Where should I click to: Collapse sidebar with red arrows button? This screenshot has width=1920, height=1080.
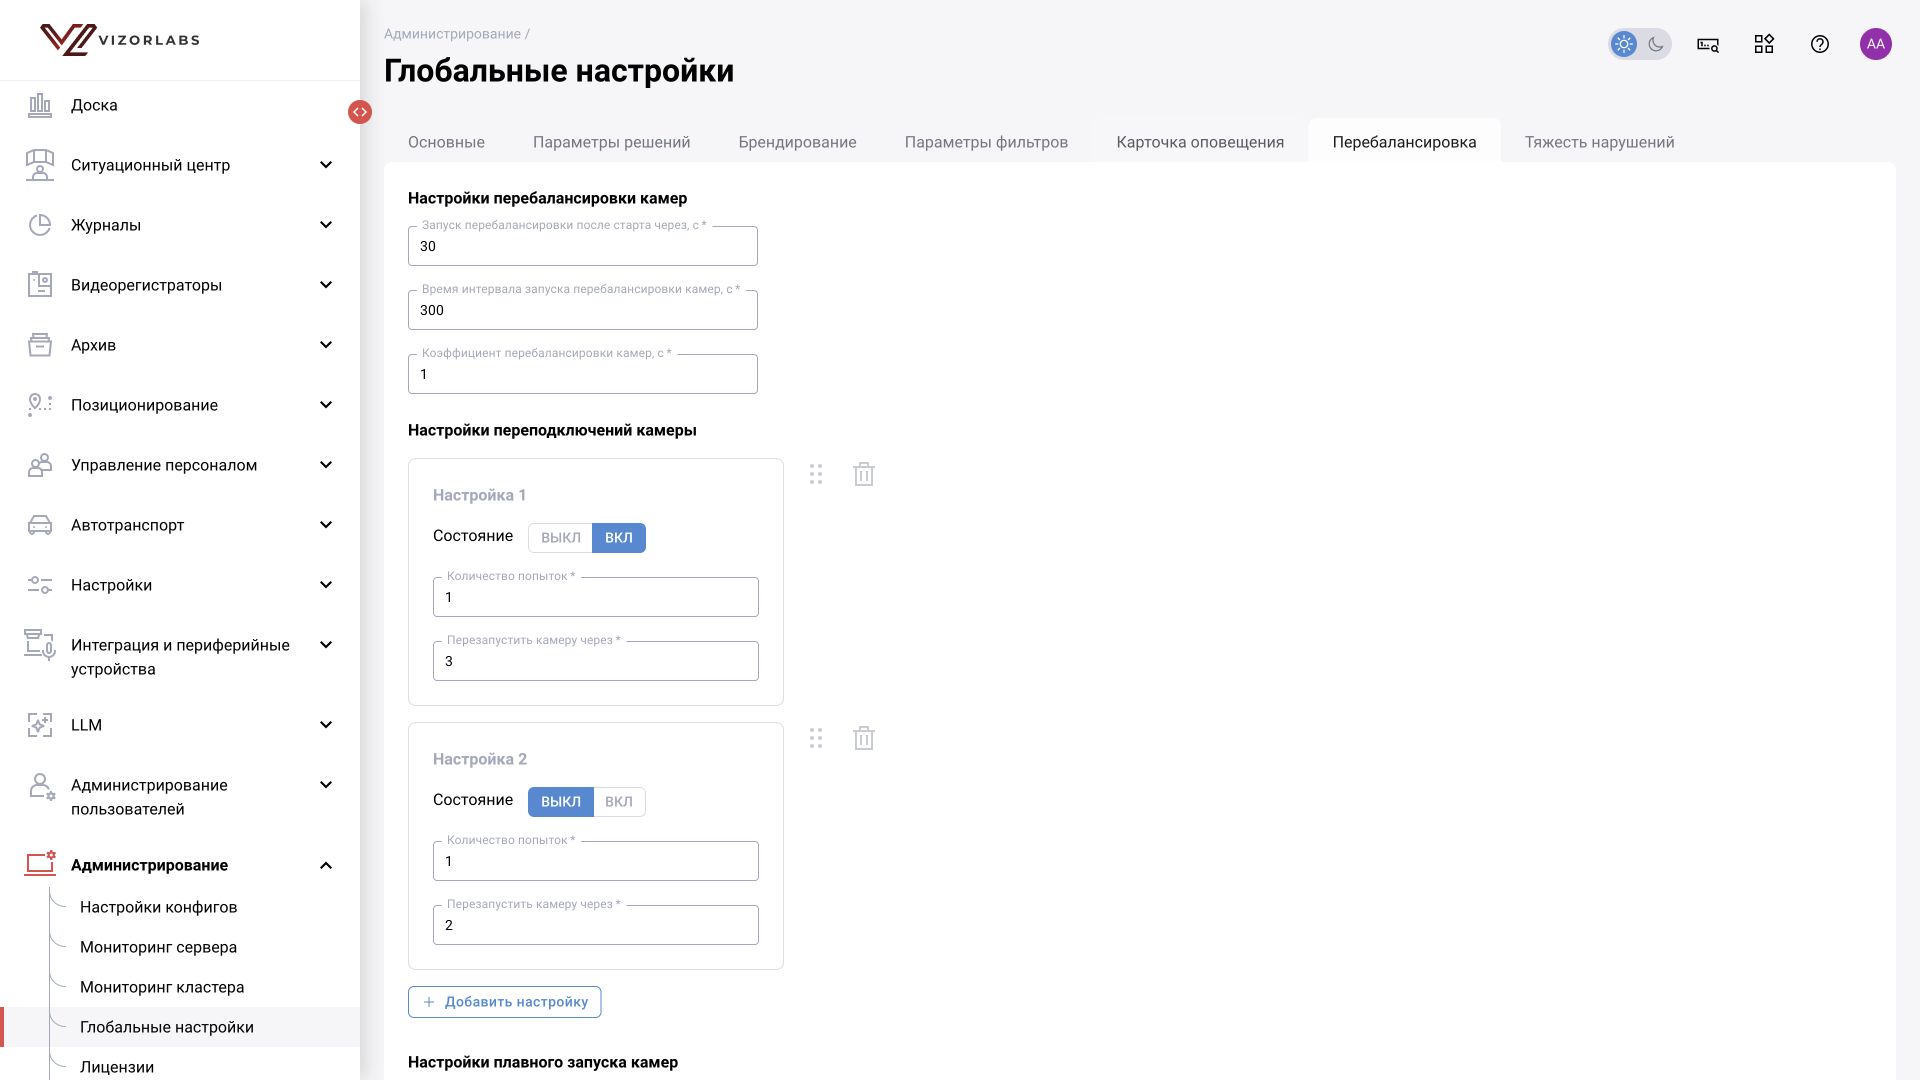(360, 112)
